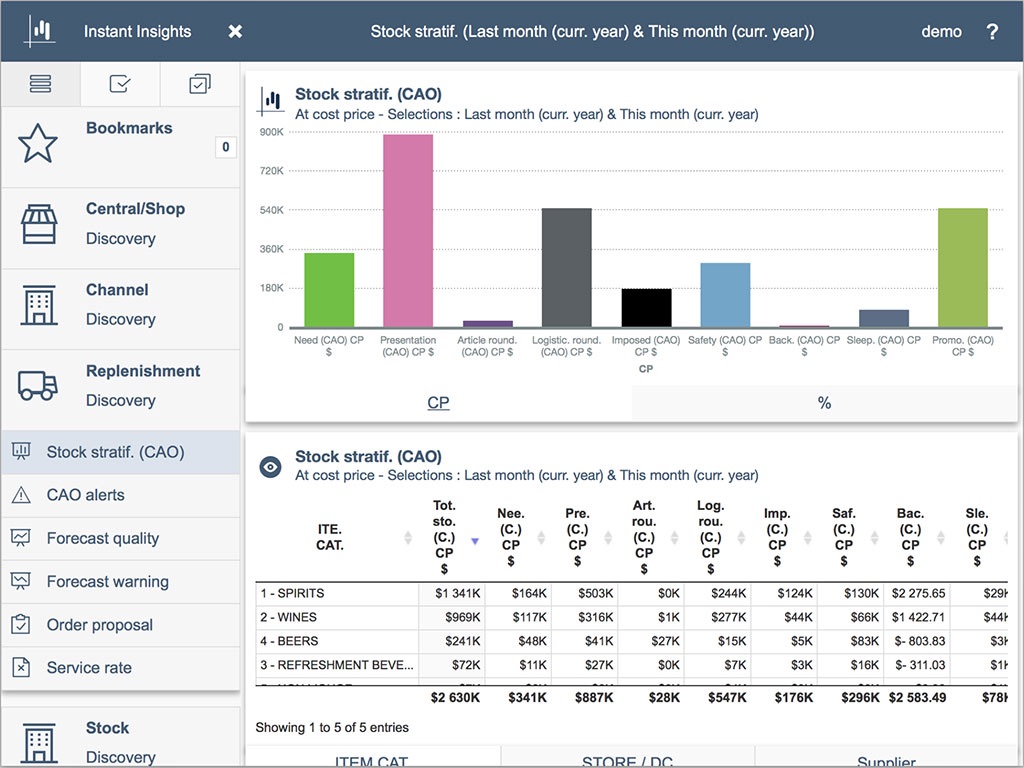Click the Instant Insights logo icon
The width and height of the screenshot is (1024, 768).
[40, 31]
